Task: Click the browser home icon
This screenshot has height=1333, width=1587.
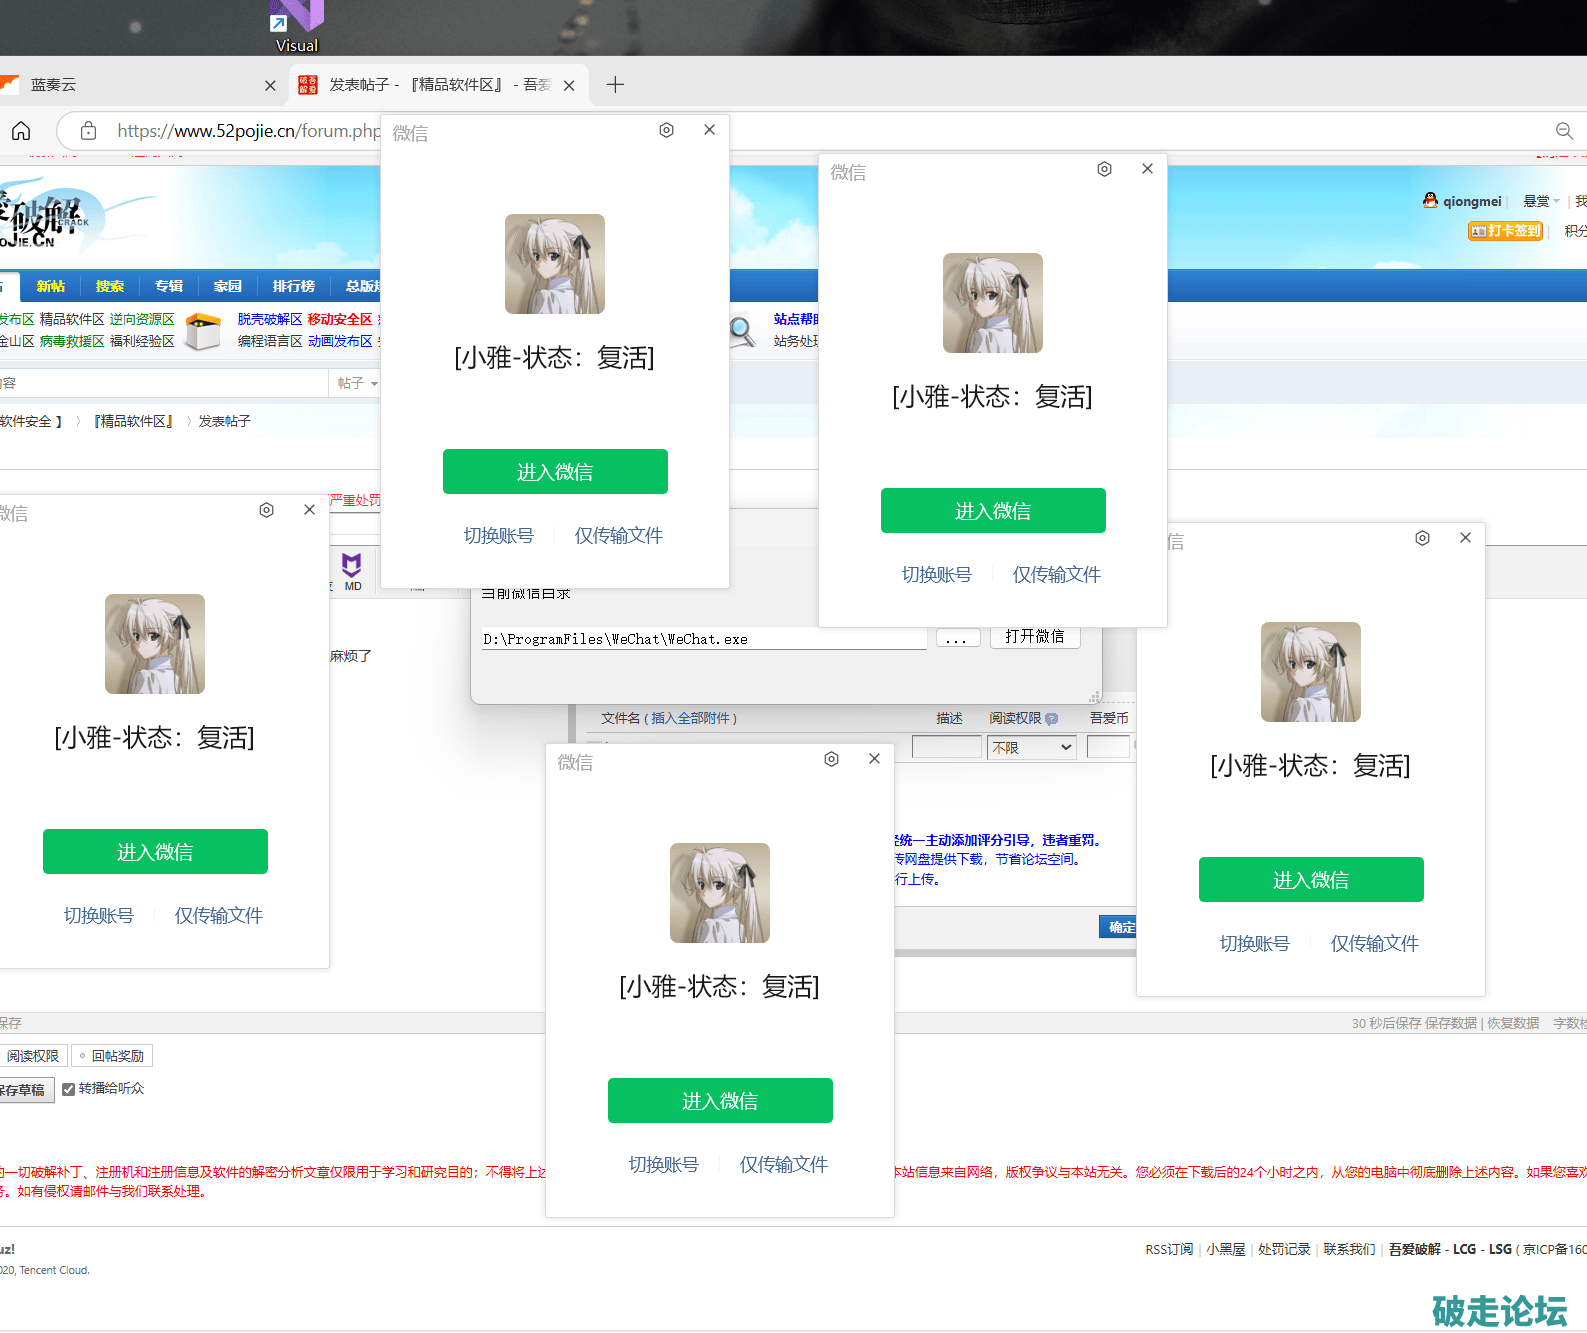Action: [21, 131]
